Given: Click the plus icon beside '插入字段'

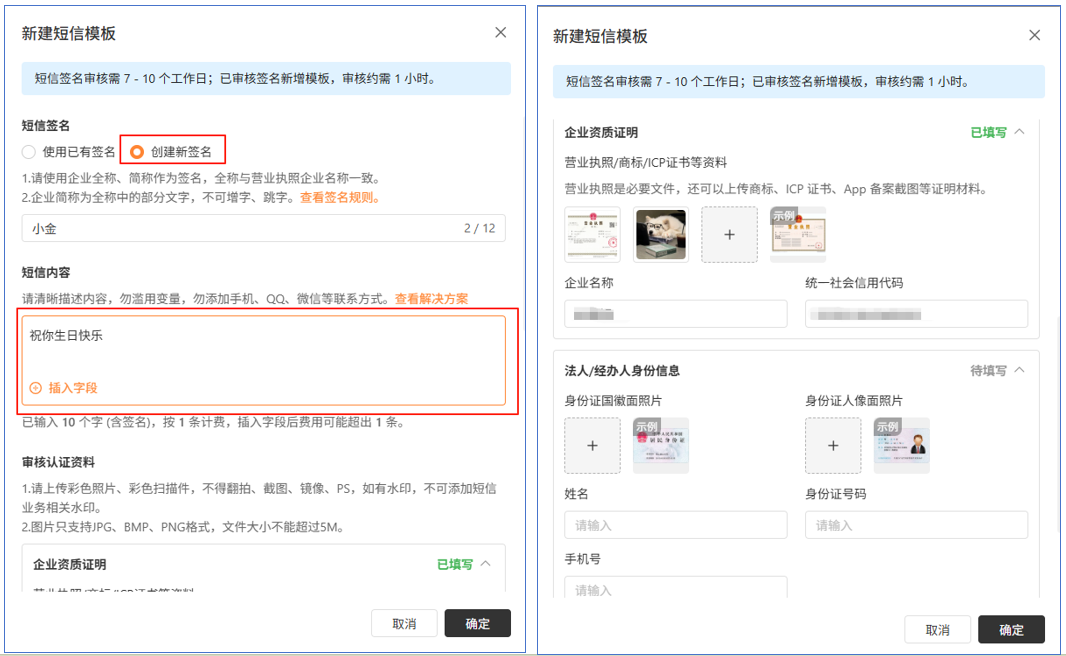Looking at the screenshot, I should 36,387.
